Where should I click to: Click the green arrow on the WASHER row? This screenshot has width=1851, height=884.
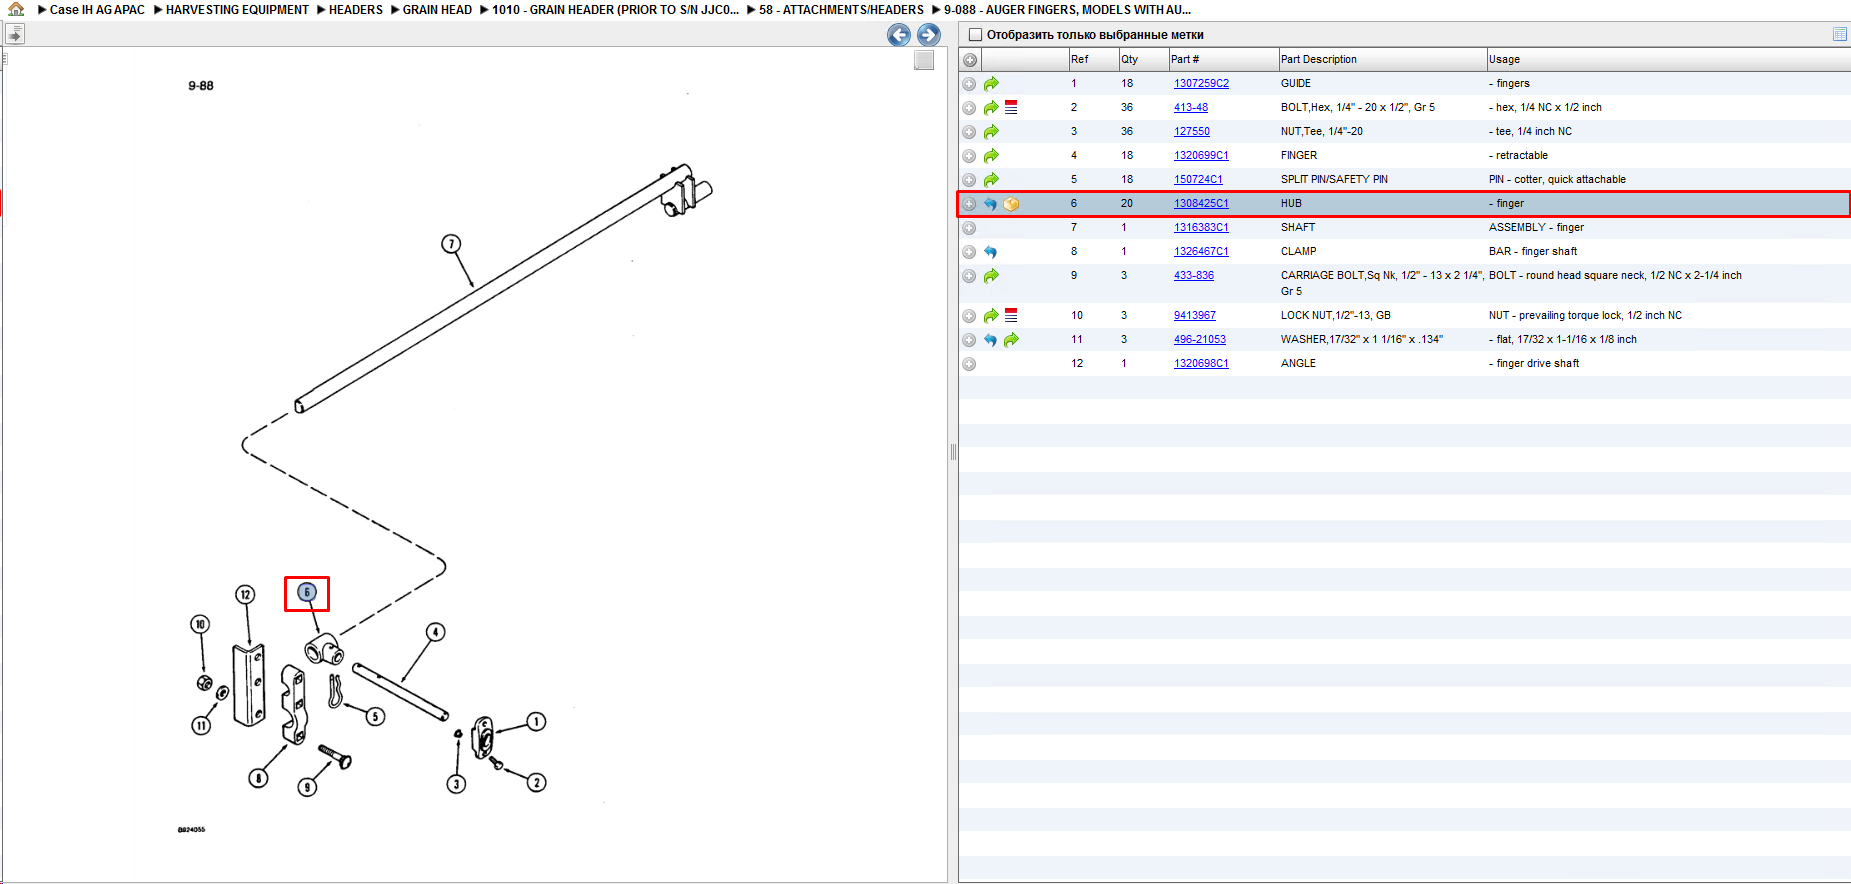[x=1011, y=340]
